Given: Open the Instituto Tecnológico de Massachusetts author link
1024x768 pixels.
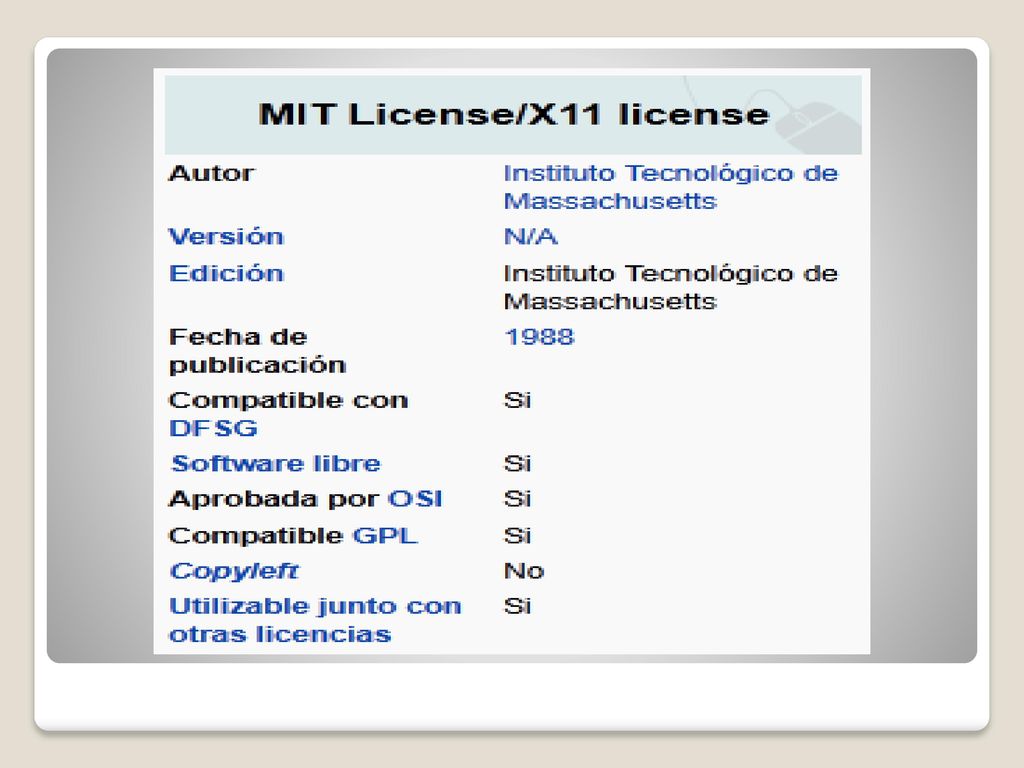Looking at the screenshot, I should (671, 187).
